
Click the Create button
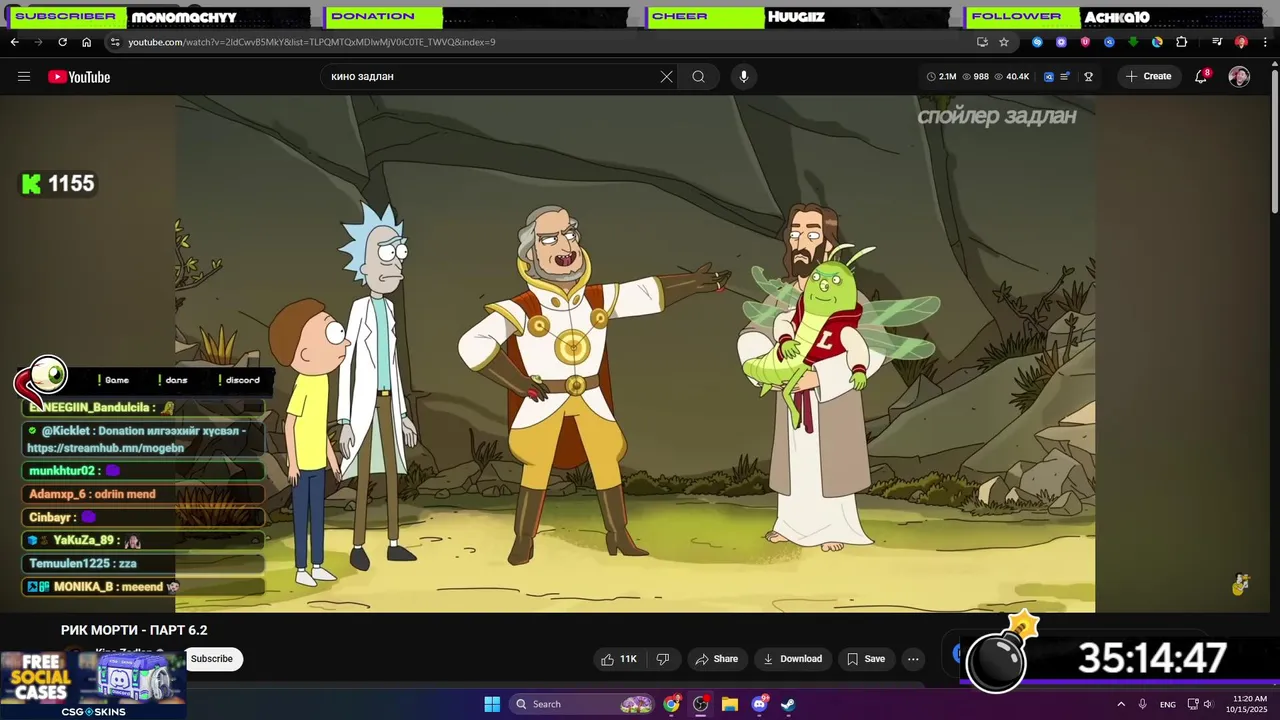coord(1148,77)
